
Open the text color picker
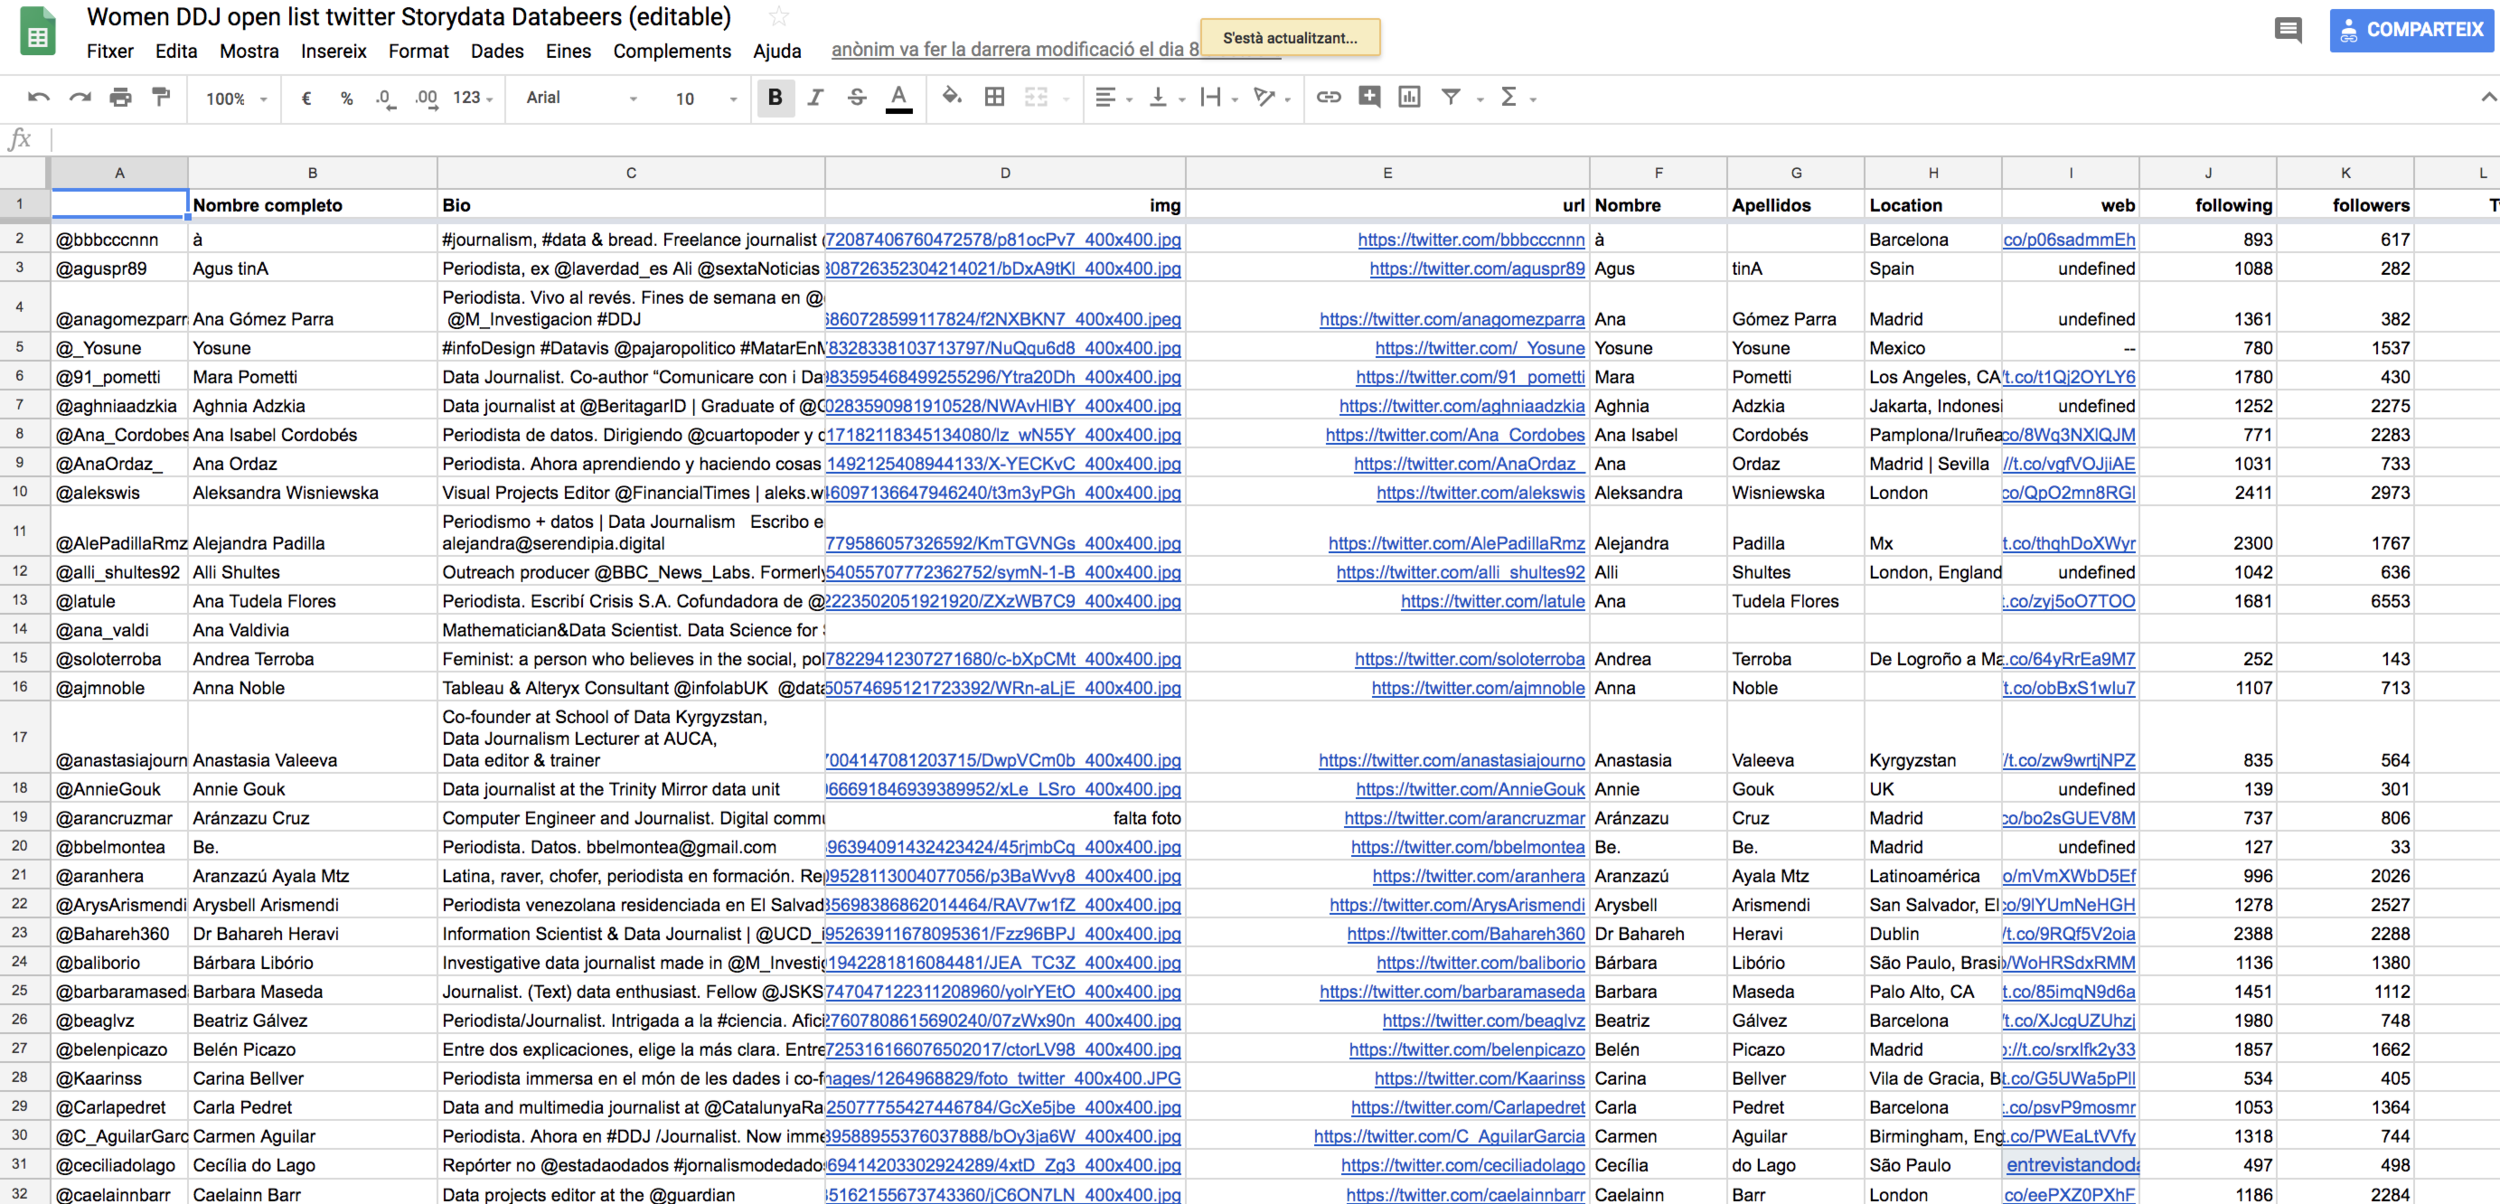coord(898,97)
